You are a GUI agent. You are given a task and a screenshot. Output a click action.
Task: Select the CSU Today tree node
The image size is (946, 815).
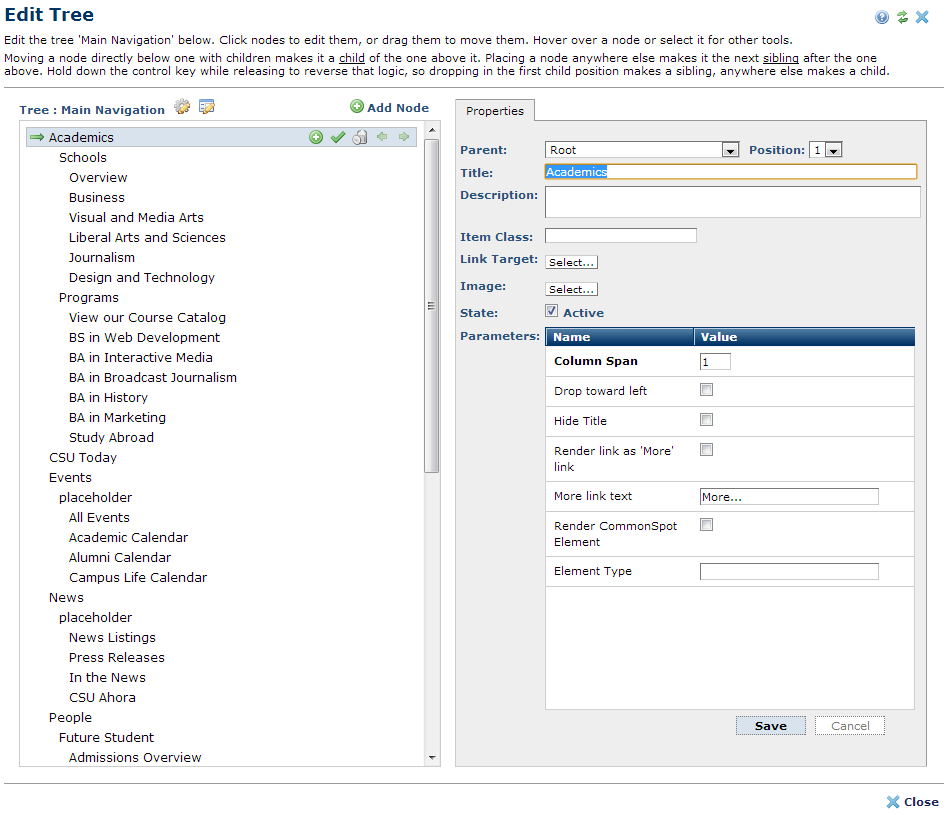click(83, 457)
